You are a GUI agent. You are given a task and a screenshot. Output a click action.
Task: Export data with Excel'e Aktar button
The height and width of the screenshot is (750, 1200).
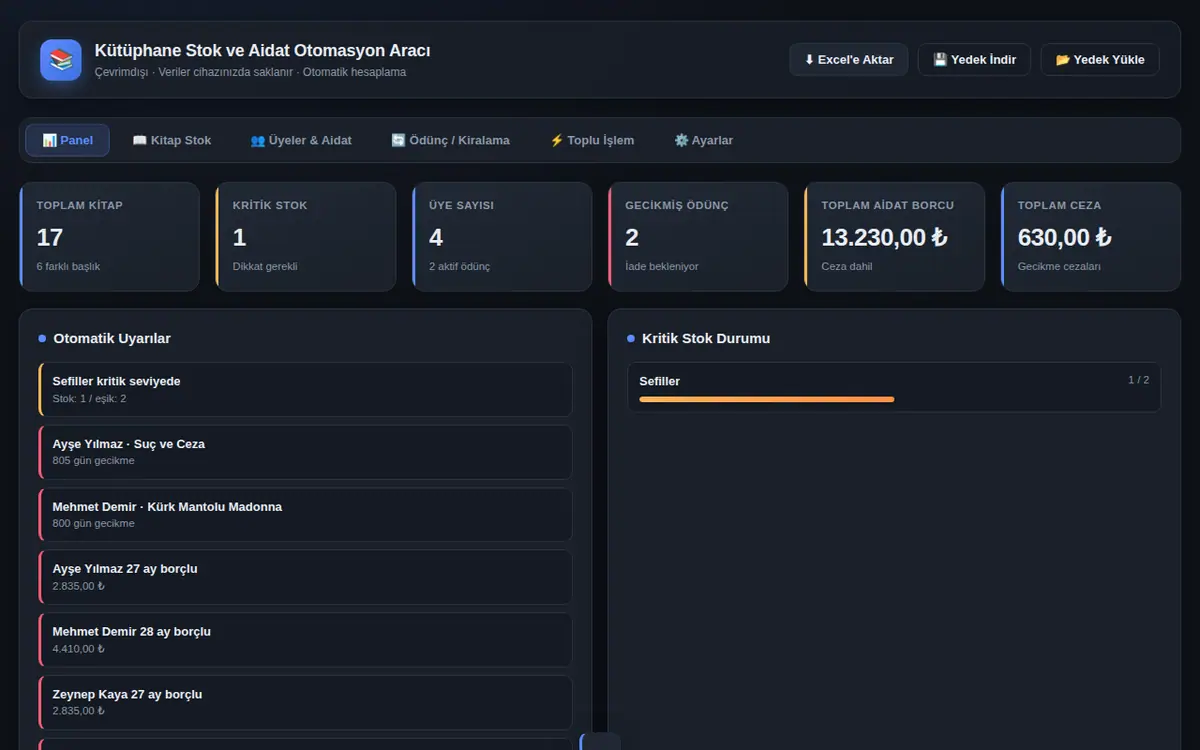(849, 60)
